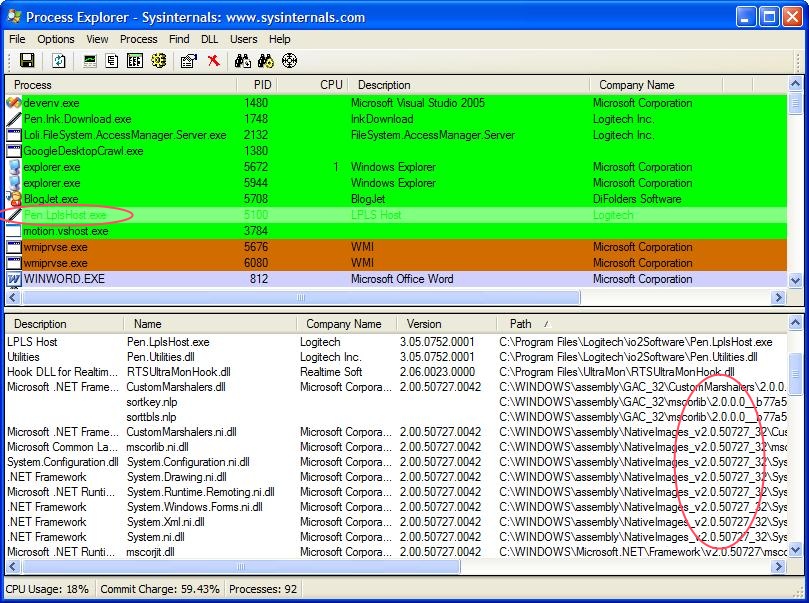This screenshot has width=809, height=603.
Task: Open the Users menu
Action: coord(244,39)
